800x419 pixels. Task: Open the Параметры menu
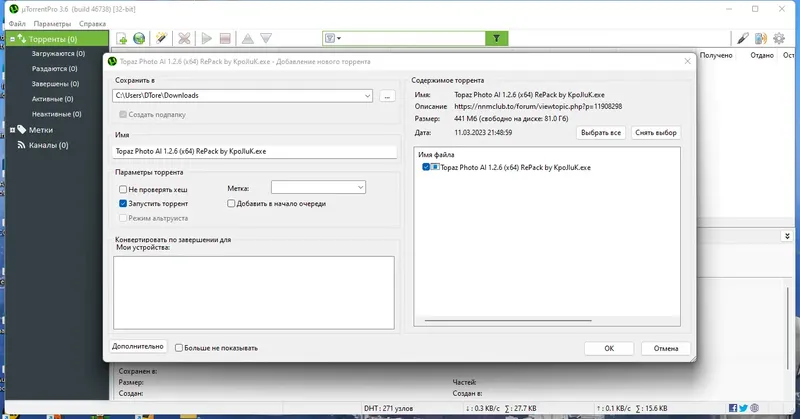click(52, 23)
